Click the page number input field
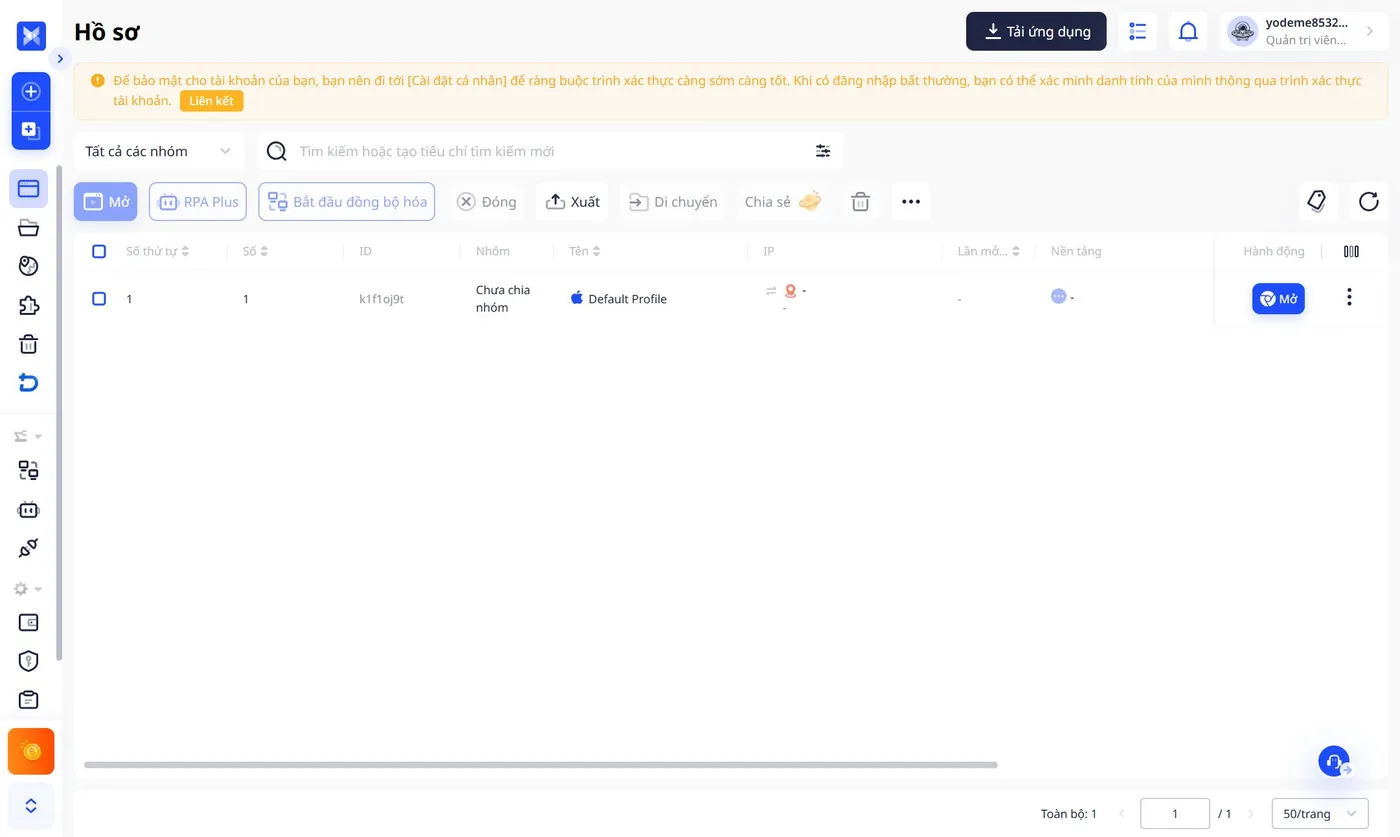 click(1175, 814)
